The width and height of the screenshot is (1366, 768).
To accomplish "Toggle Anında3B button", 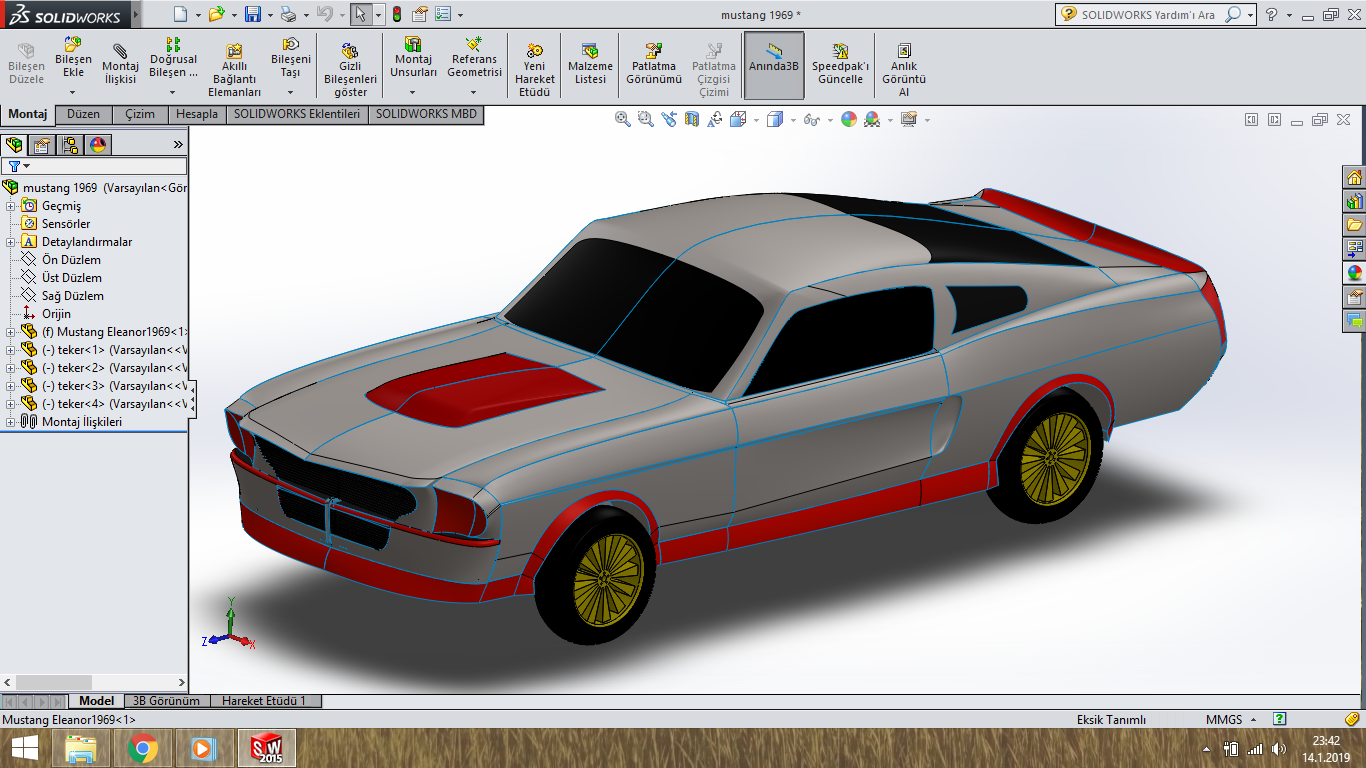I will 774,65.
